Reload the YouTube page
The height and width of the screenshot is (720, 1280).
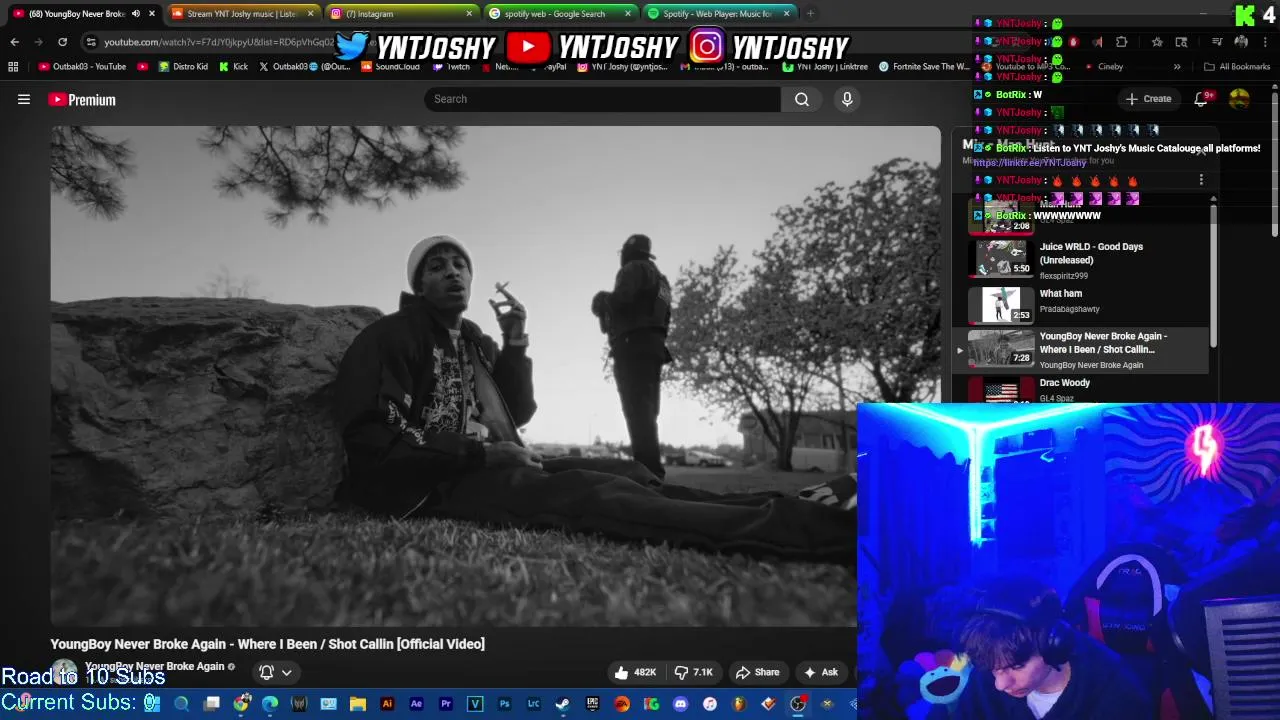[62, 42]
